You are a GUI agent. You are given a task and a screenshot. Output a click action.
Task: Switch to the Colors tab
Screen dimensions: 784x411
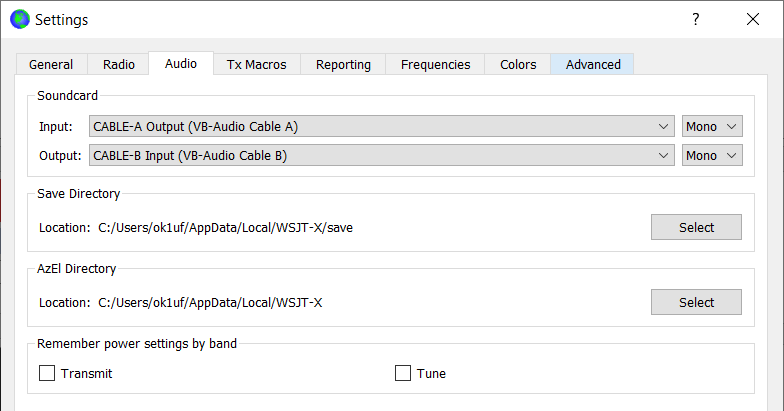coord(518,64)
